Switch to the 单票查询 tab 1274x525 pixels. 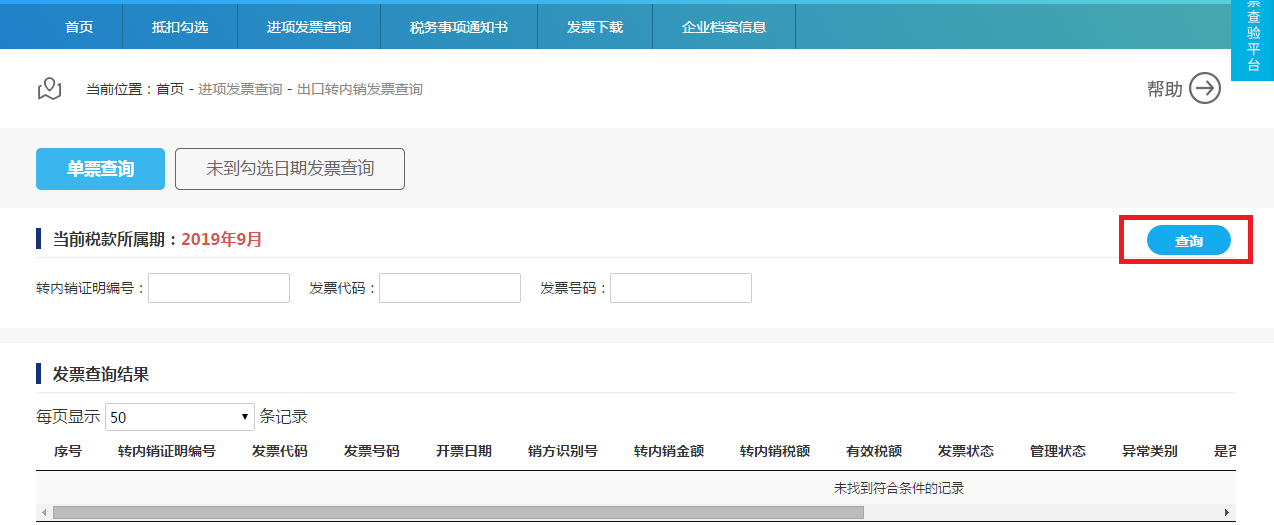[x=100, y=169]
